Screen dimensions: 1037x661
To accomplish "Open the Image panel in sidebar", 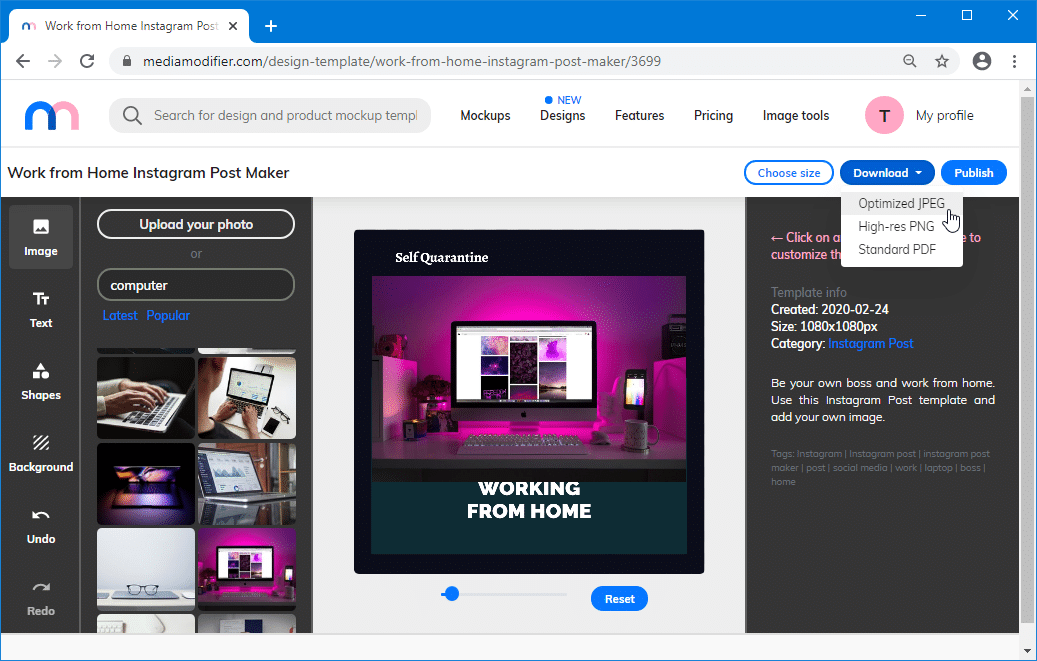I will (x=41, y=237).
